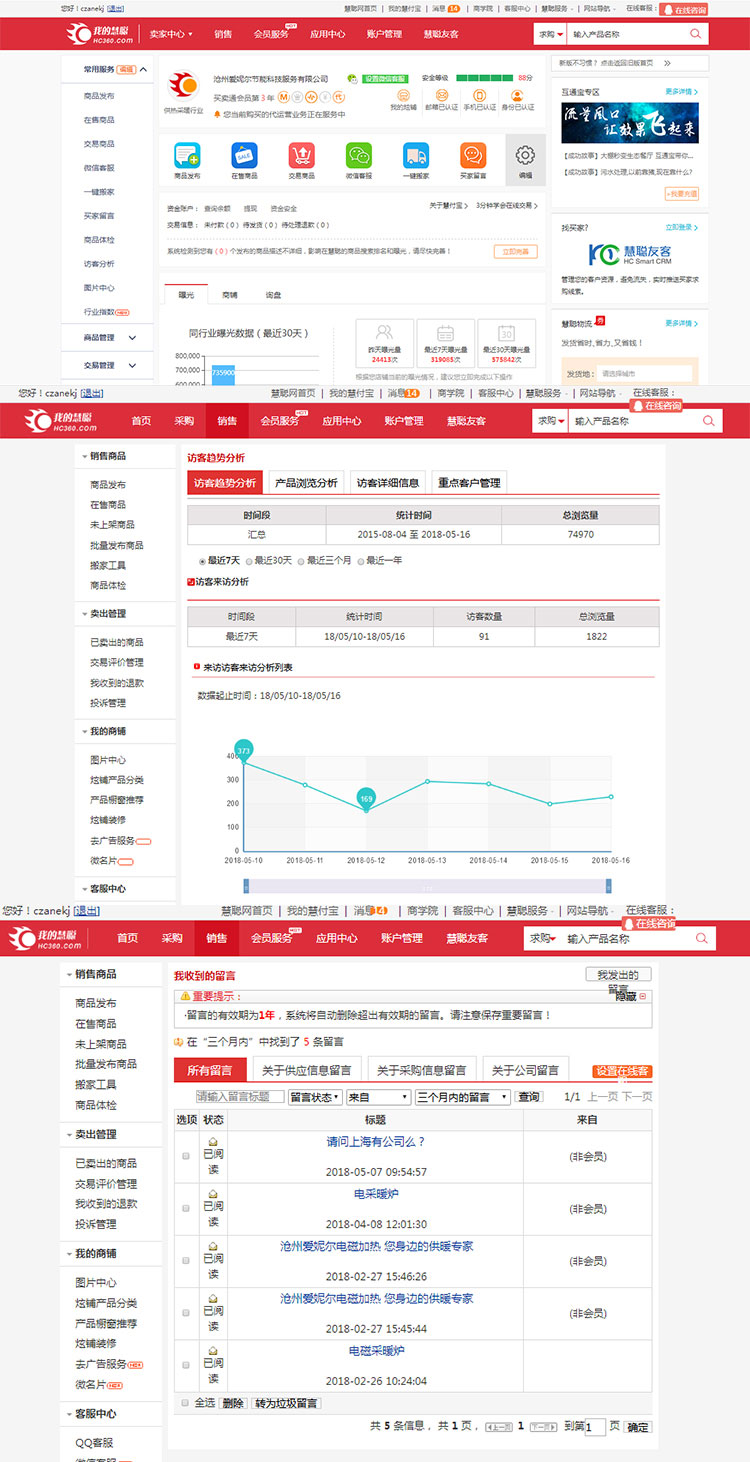Tick checkbox for the 请问上海有公司么 message

pos(185,1156)
